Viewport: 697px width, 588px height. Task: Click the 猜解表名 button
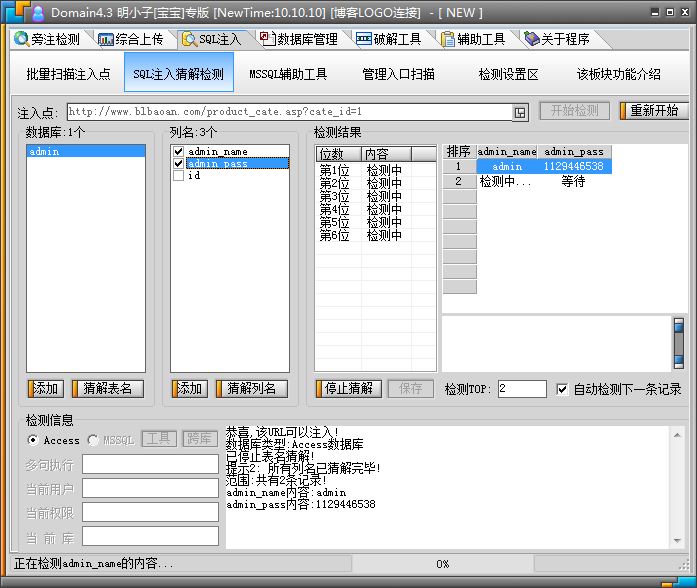pyautogui.click(x=108, y=388)
